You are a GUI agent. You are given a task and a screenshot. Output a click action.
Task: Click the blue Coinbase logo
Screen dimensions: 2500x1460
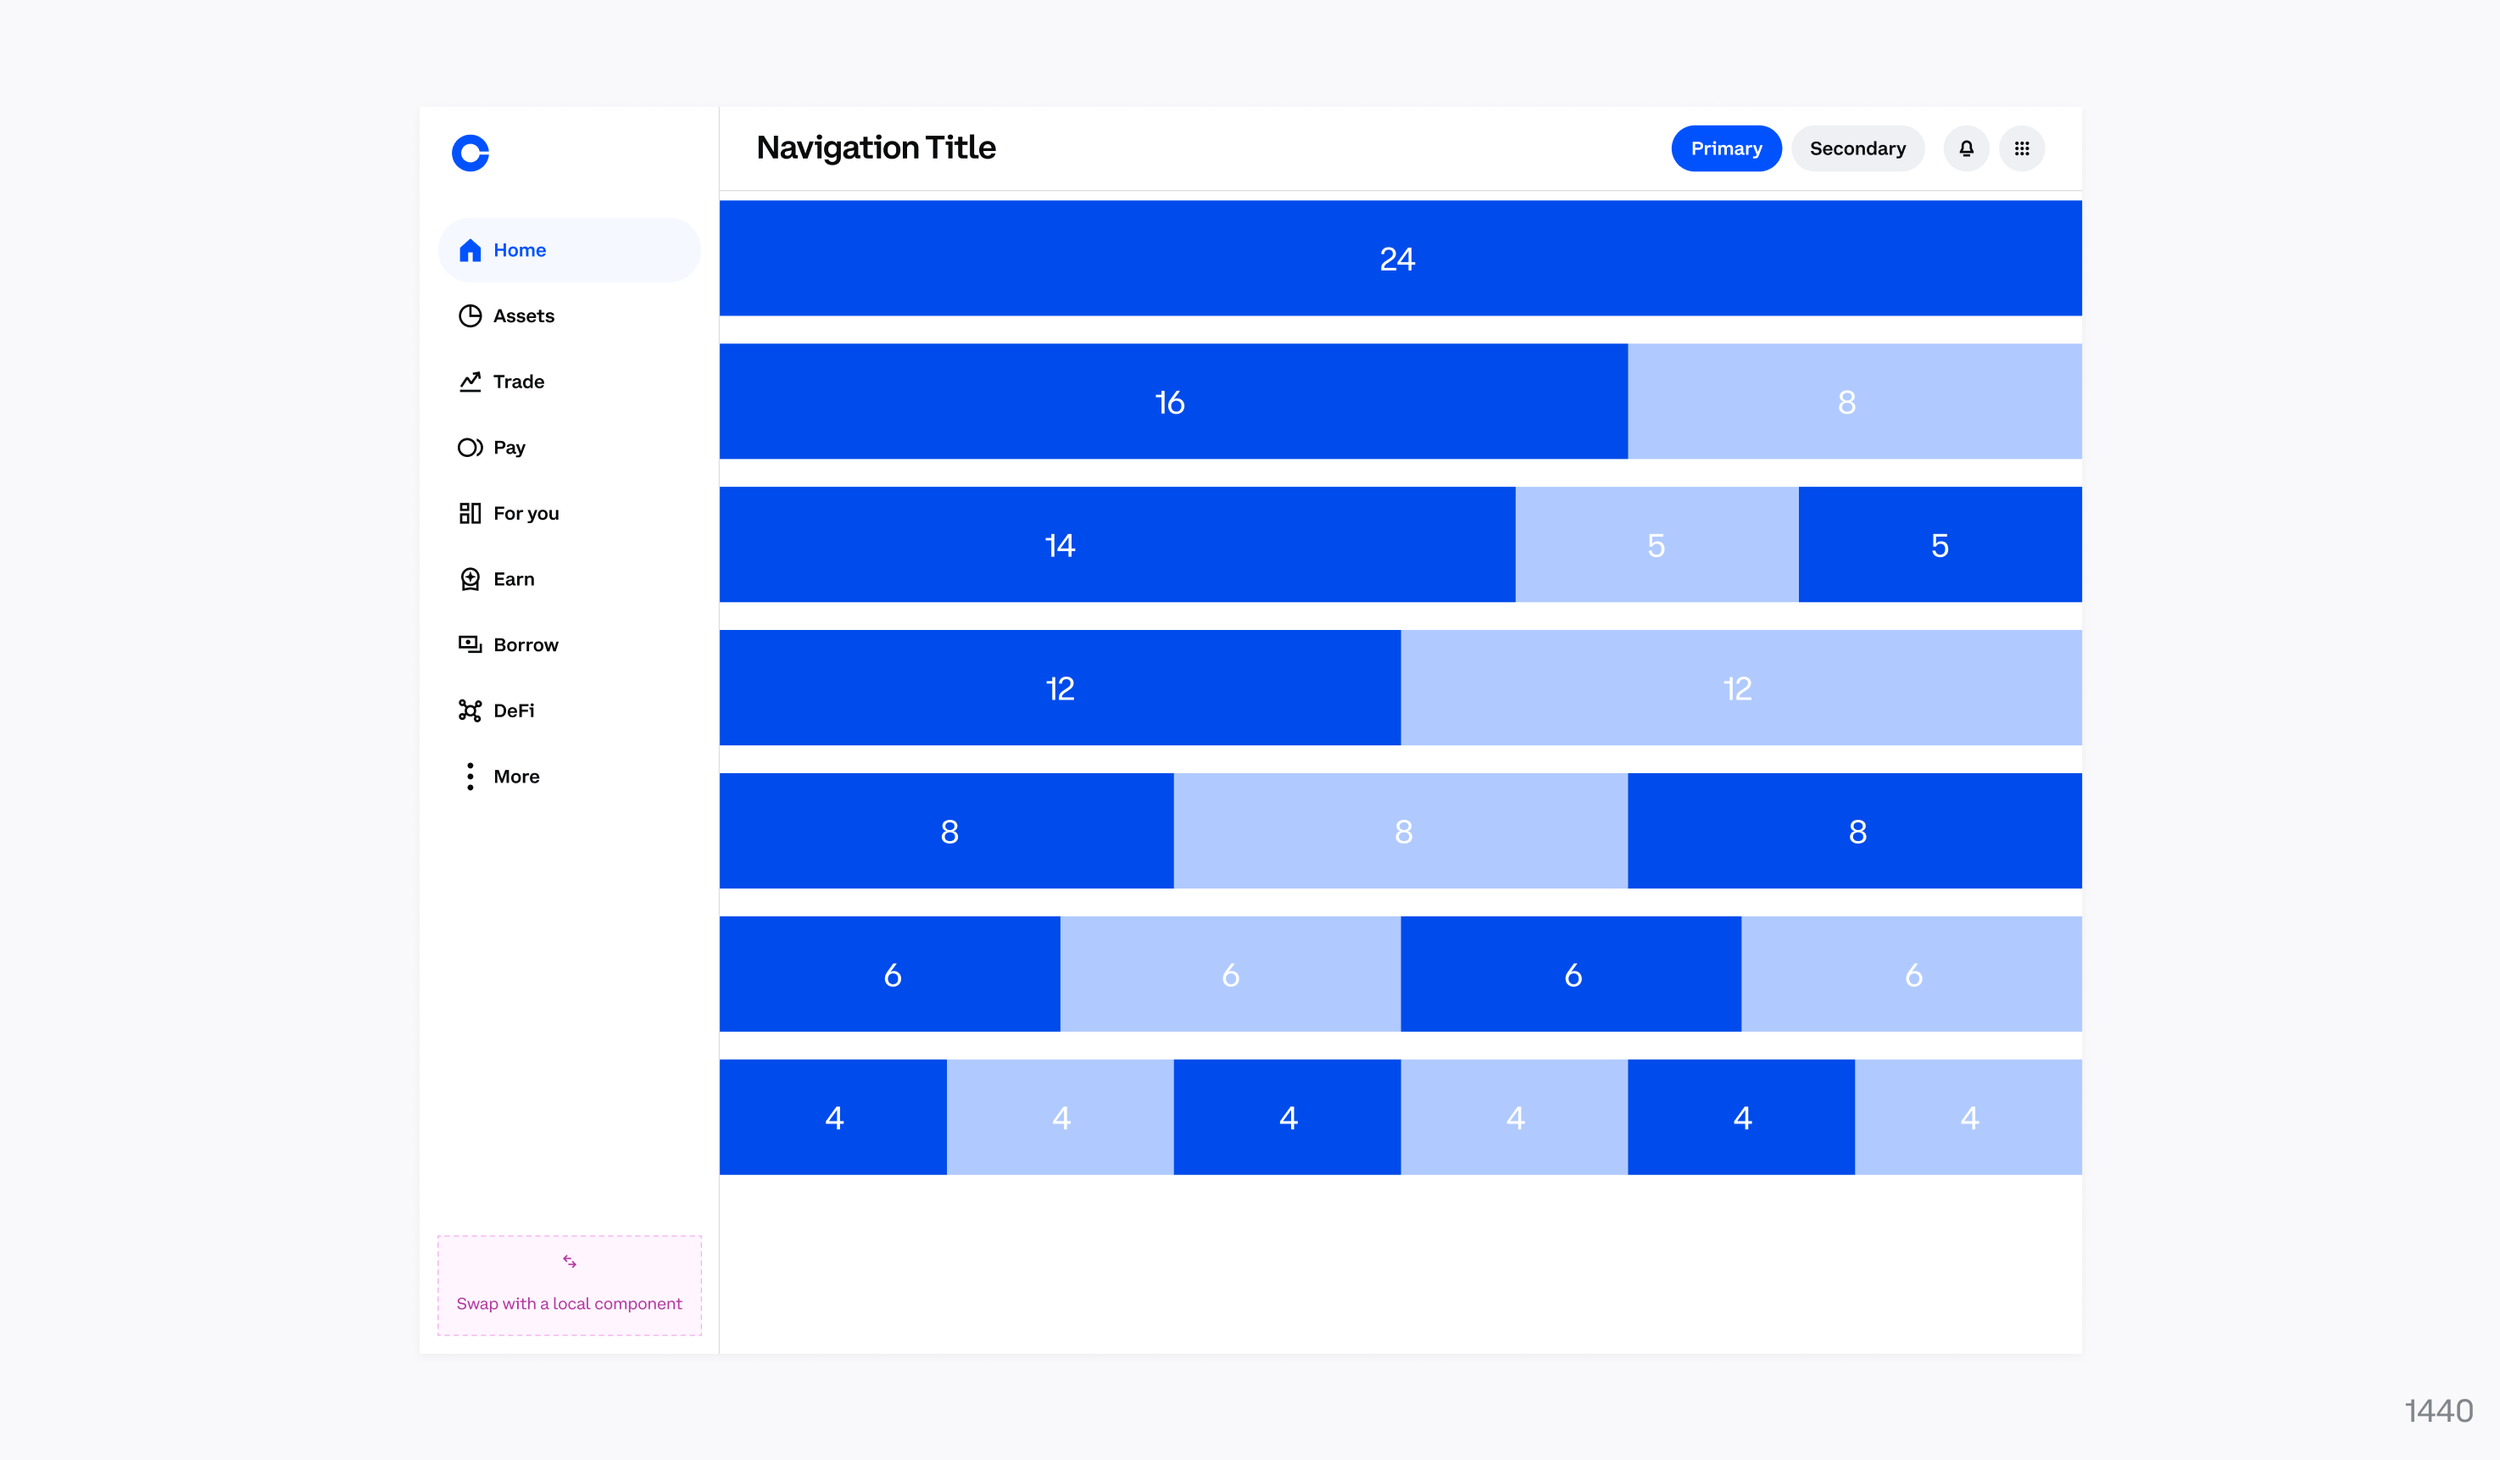point(470,153)
